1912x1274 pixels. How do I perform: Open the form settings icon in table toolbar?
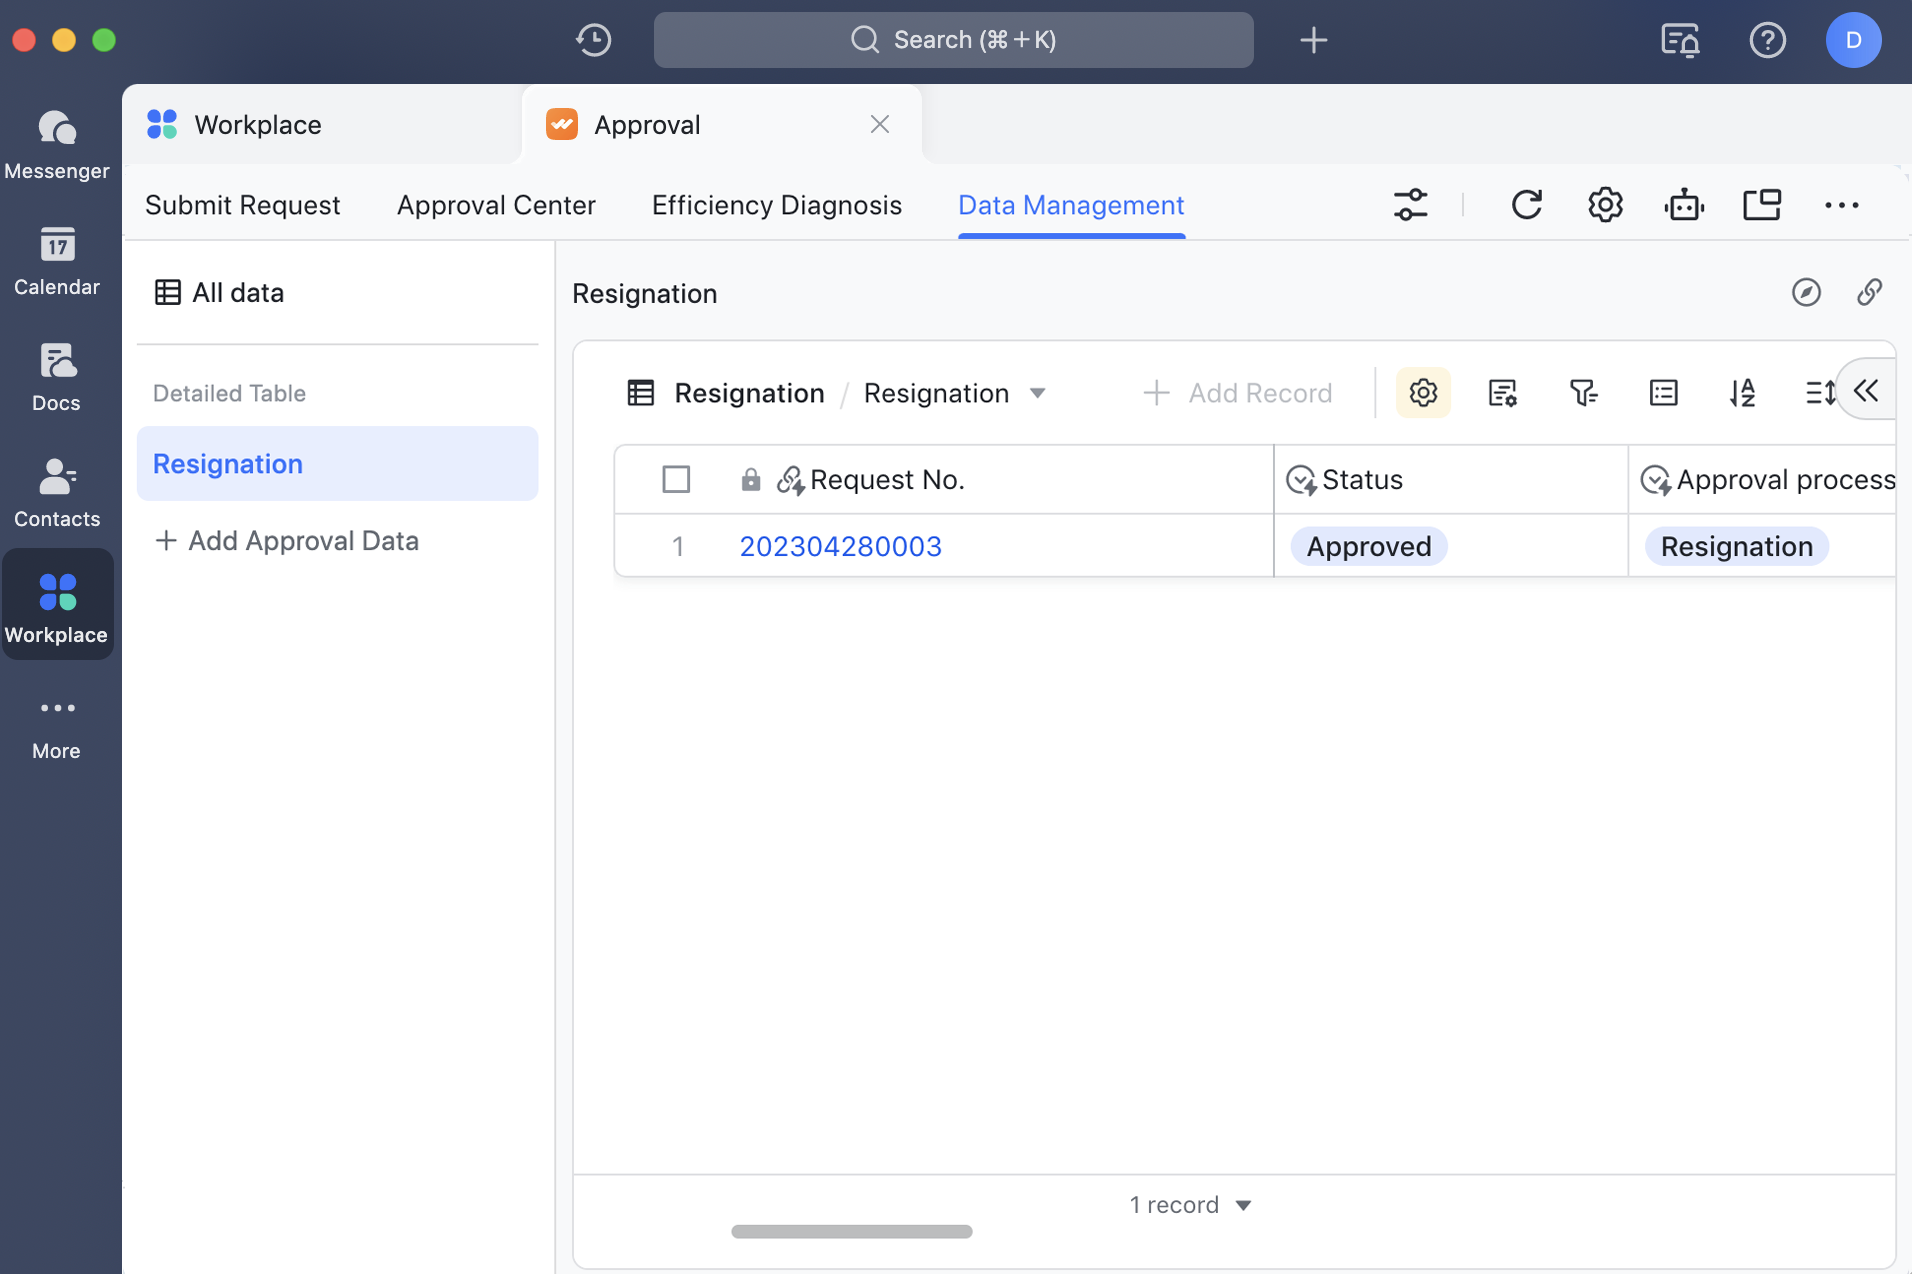[1503, 392]
